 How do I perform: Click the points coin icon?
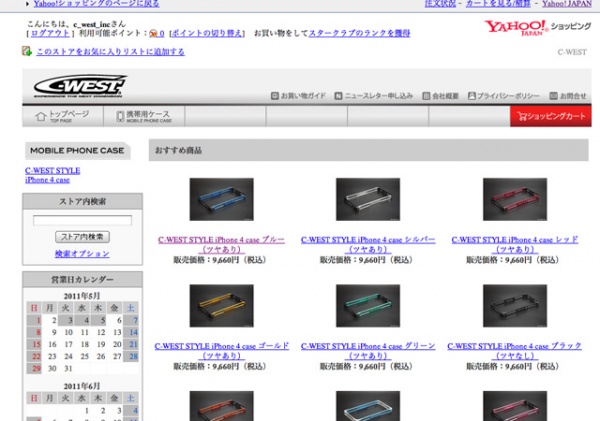153,33
